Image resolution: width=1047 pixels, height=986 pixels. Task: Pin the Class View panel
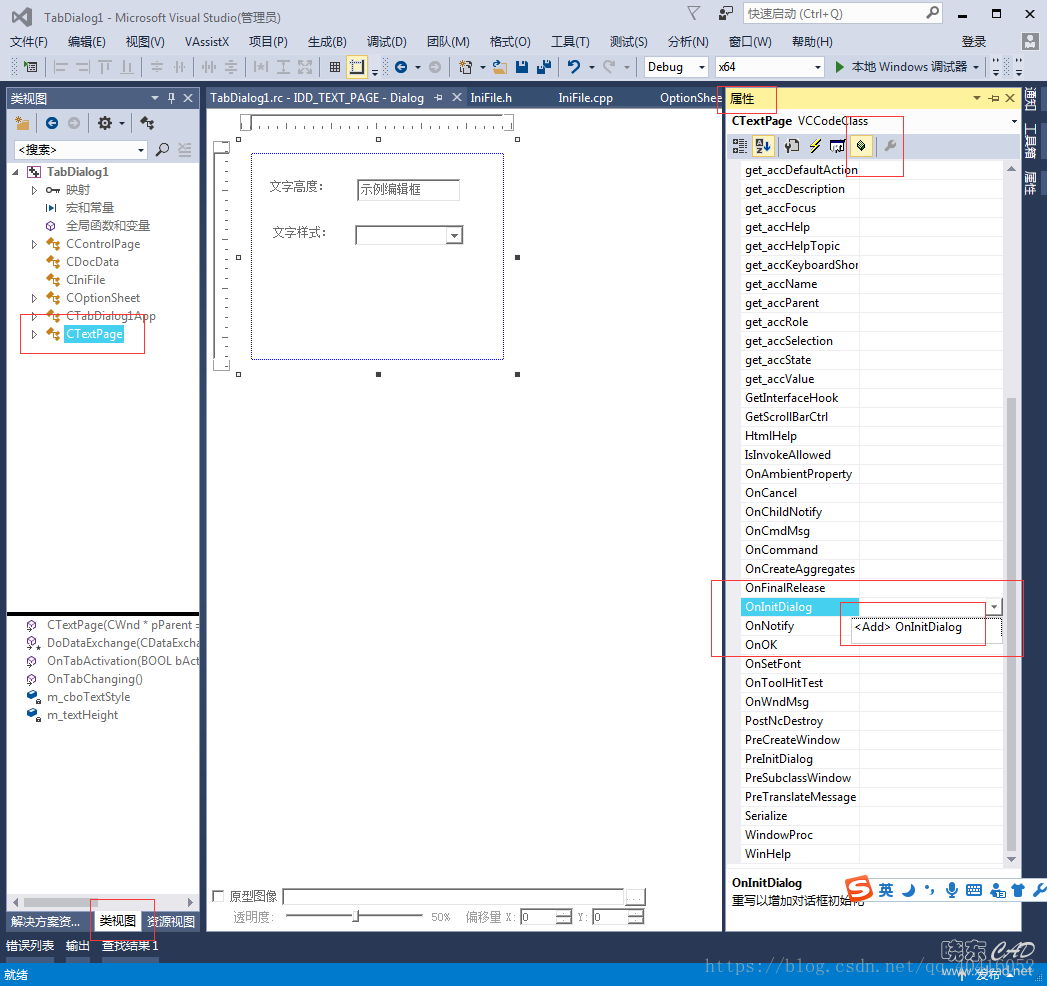coord(172,98)
